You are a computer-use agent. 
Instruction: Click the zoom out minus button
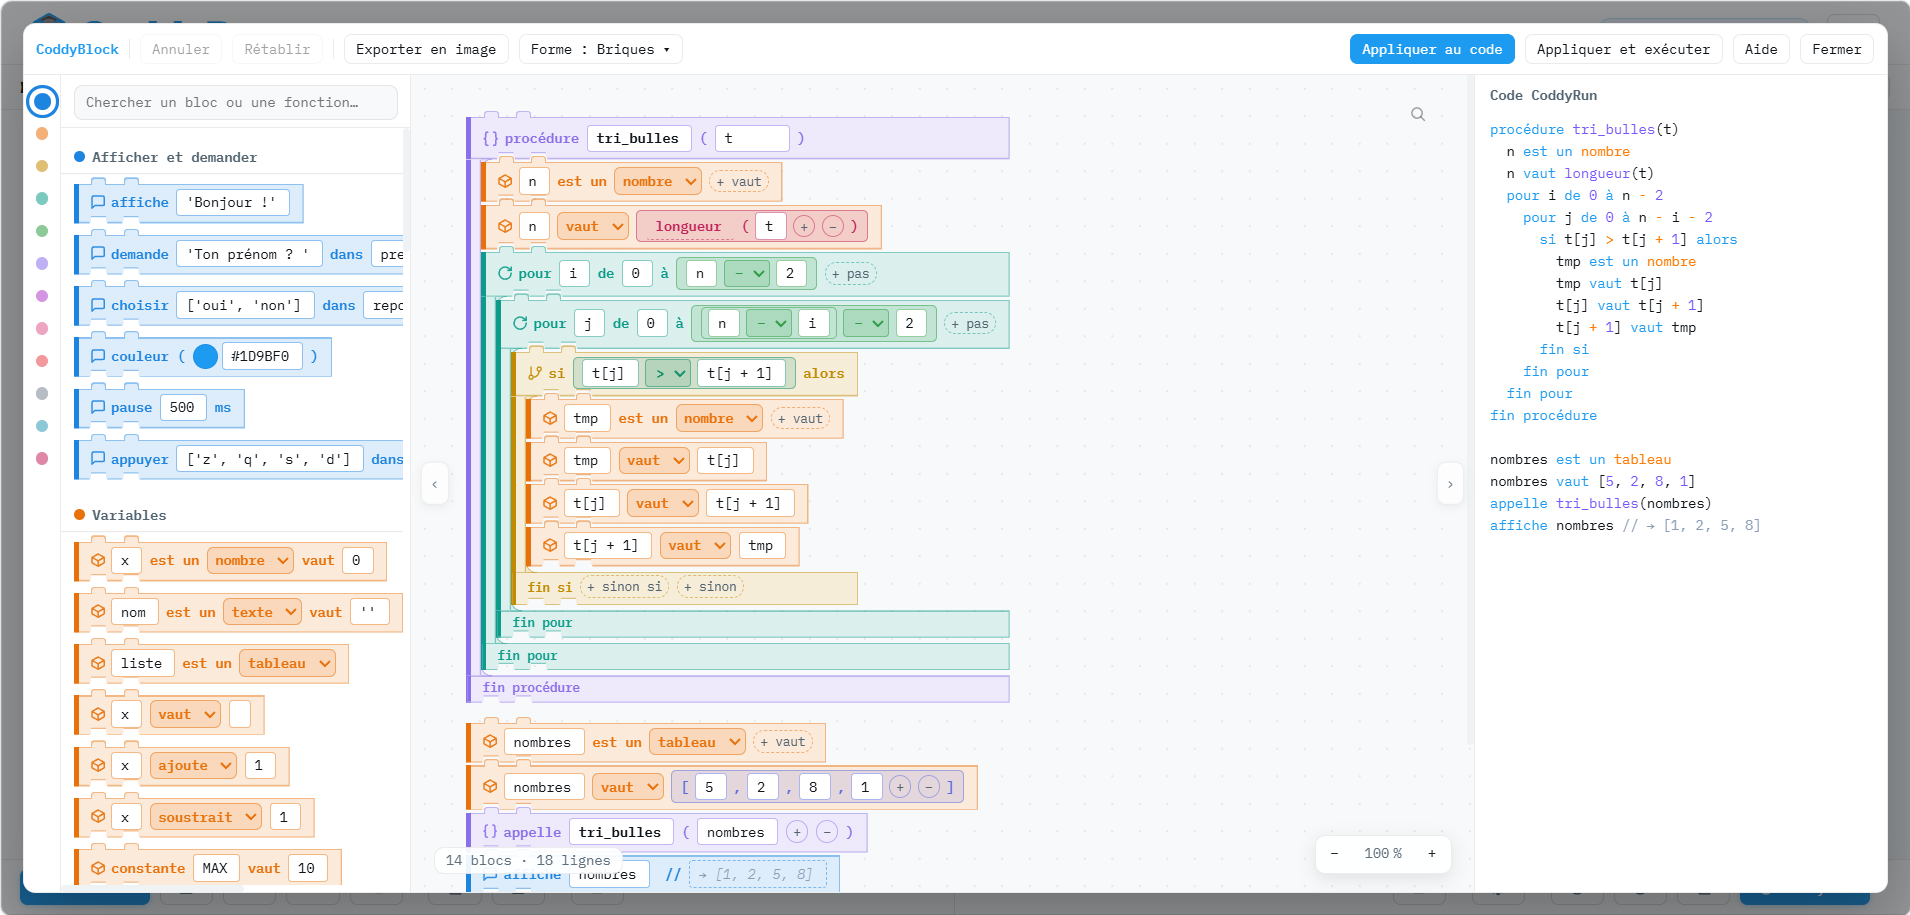coord(1334,853)
